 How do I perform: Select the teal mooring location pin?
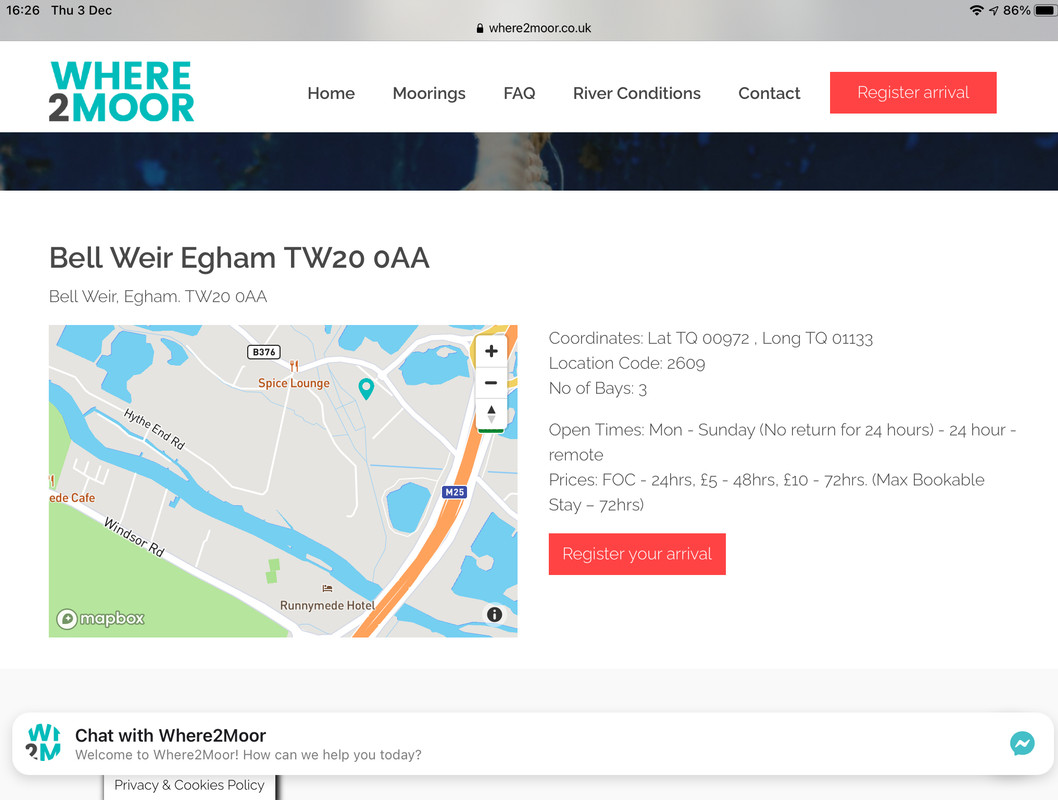point(366,389)
